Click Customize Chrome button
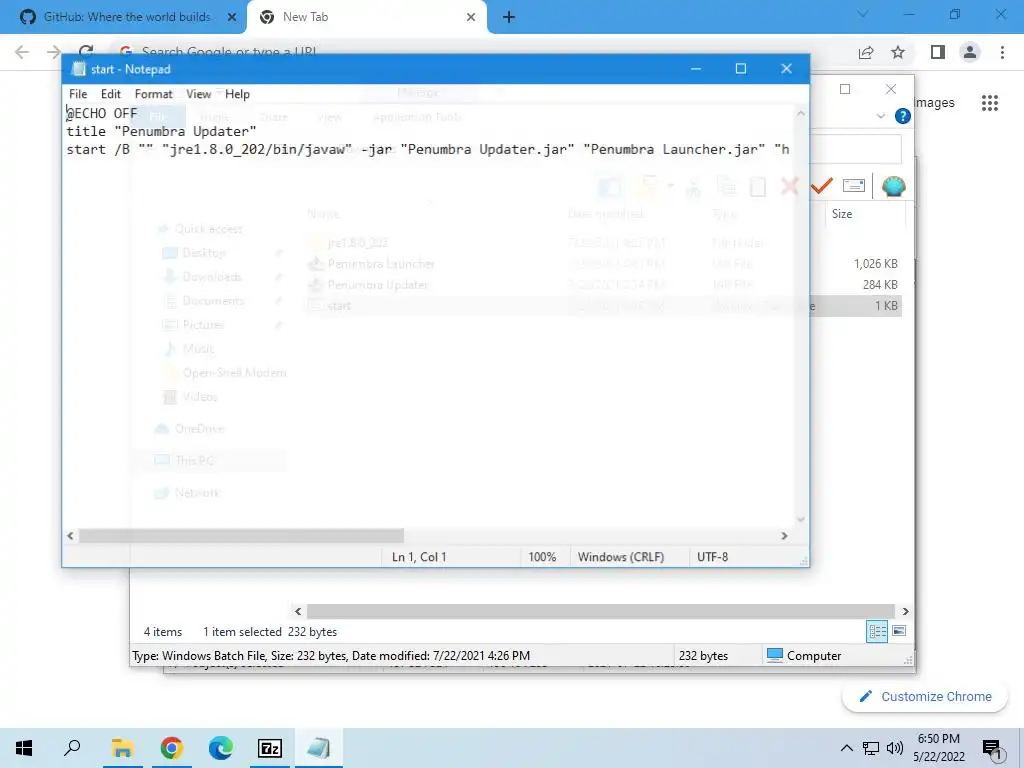The image size is (1024, 768). click(x=925, y=697)
